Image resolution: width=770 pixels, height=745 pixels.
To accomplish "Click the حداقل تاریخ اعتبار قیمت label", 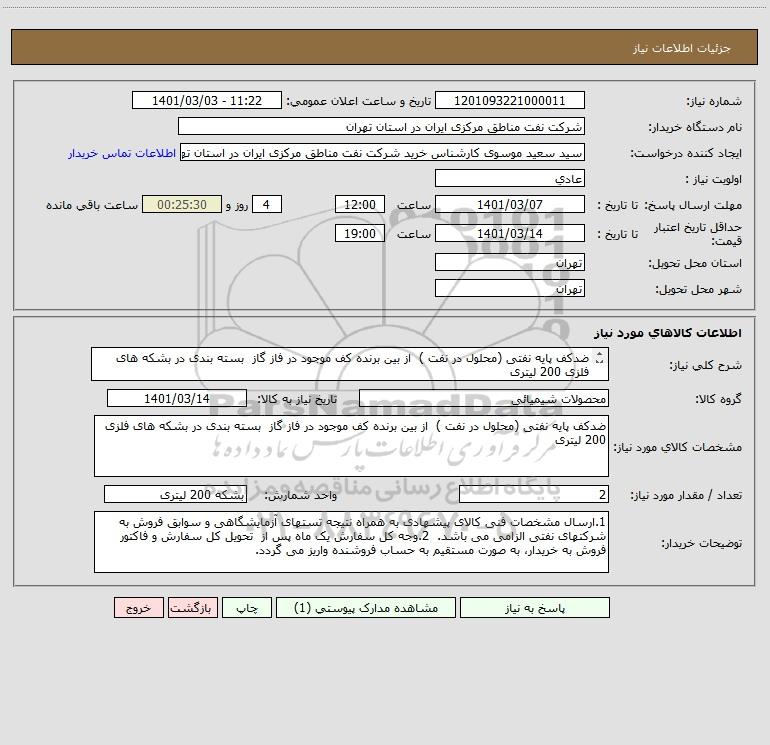I will [x=698, y=234].
